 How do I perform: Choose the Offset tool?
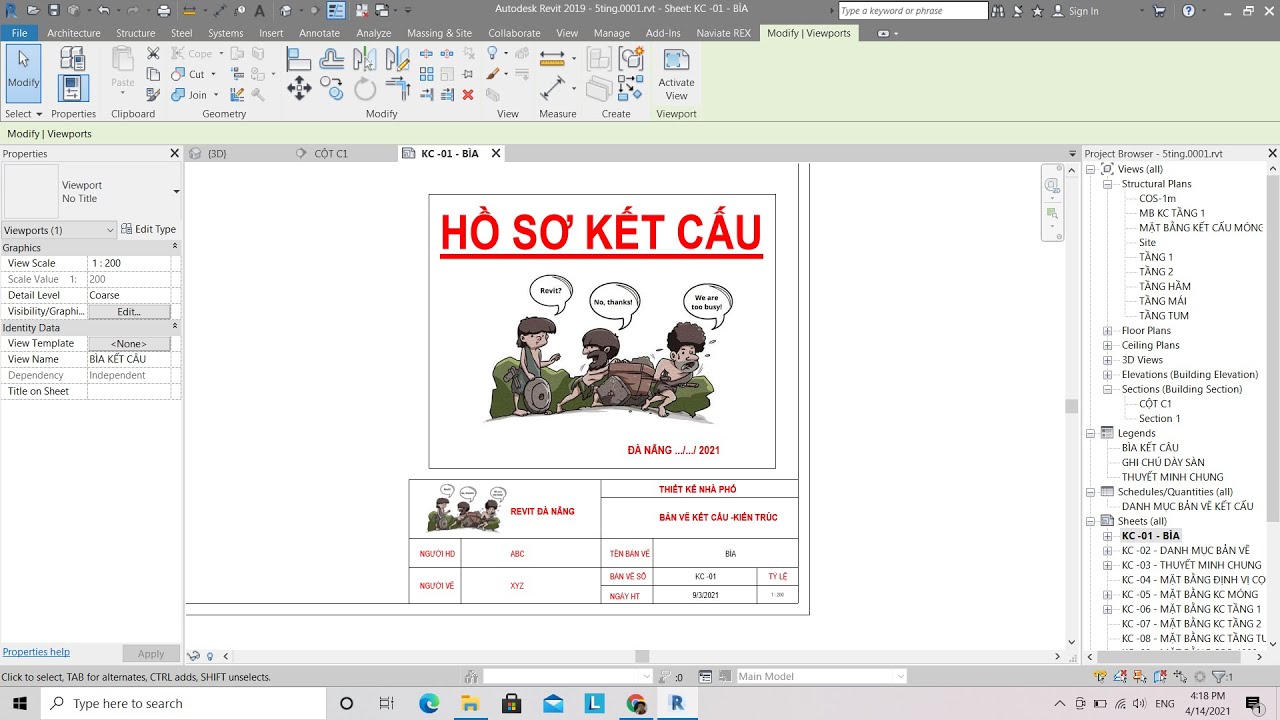tap(332, 59)
